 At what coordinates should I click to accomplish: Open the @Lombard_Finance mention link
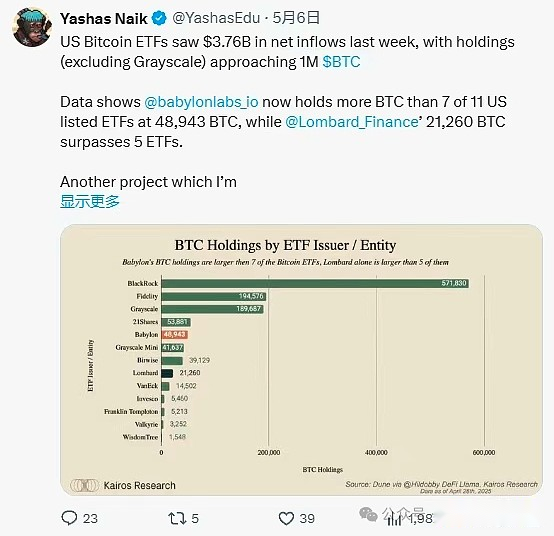click(x=352, y=122)
